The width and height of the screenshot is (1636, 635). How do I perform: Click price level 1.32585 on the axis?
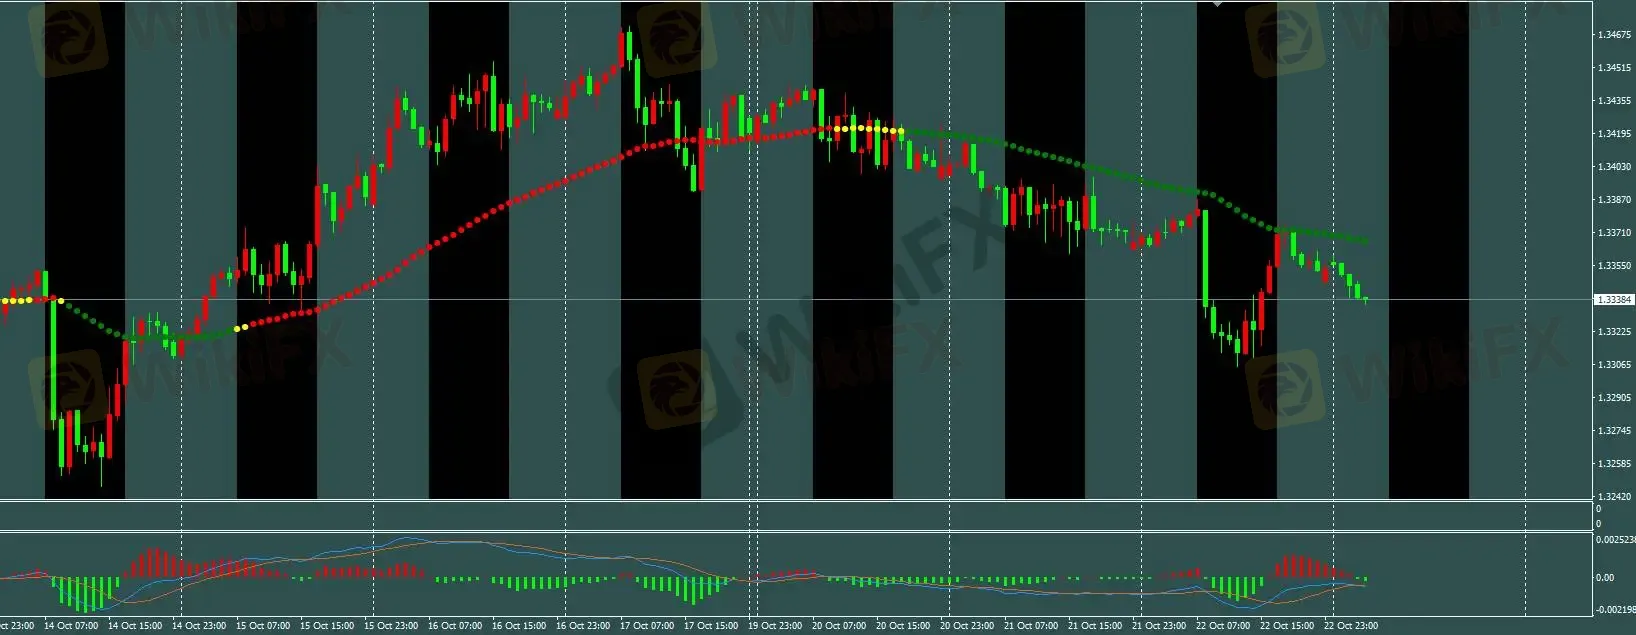pyautogui.click(x=1614, y=464)
